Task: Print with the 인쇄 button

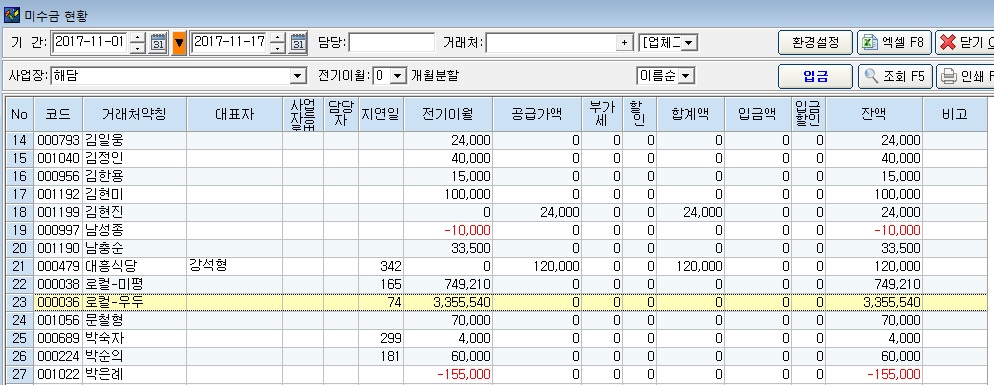Action: pos(965,76)
